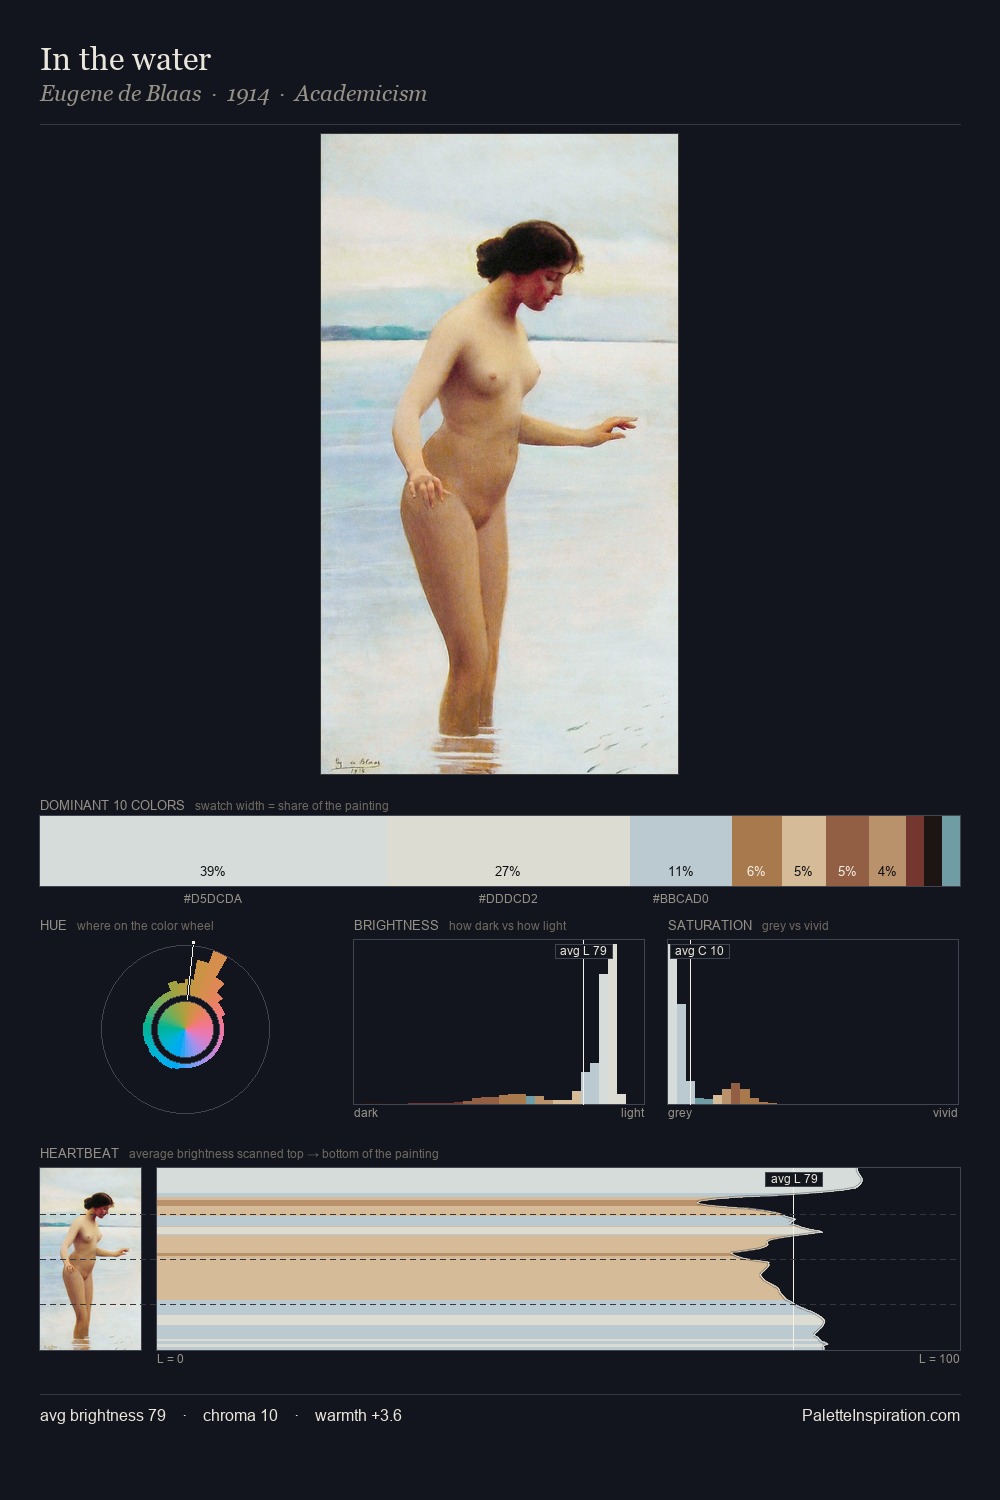The image size is (1000, 1500).
Task: Open the large painting image
Action: 499,454
